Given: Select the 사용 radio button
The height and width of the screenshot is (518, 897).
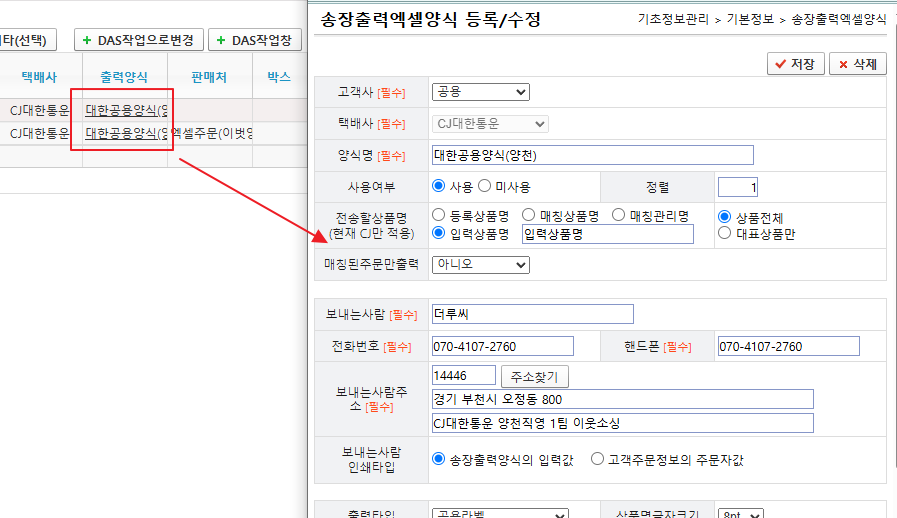Looking at the screenshot, I should click(x=439, y=186).
